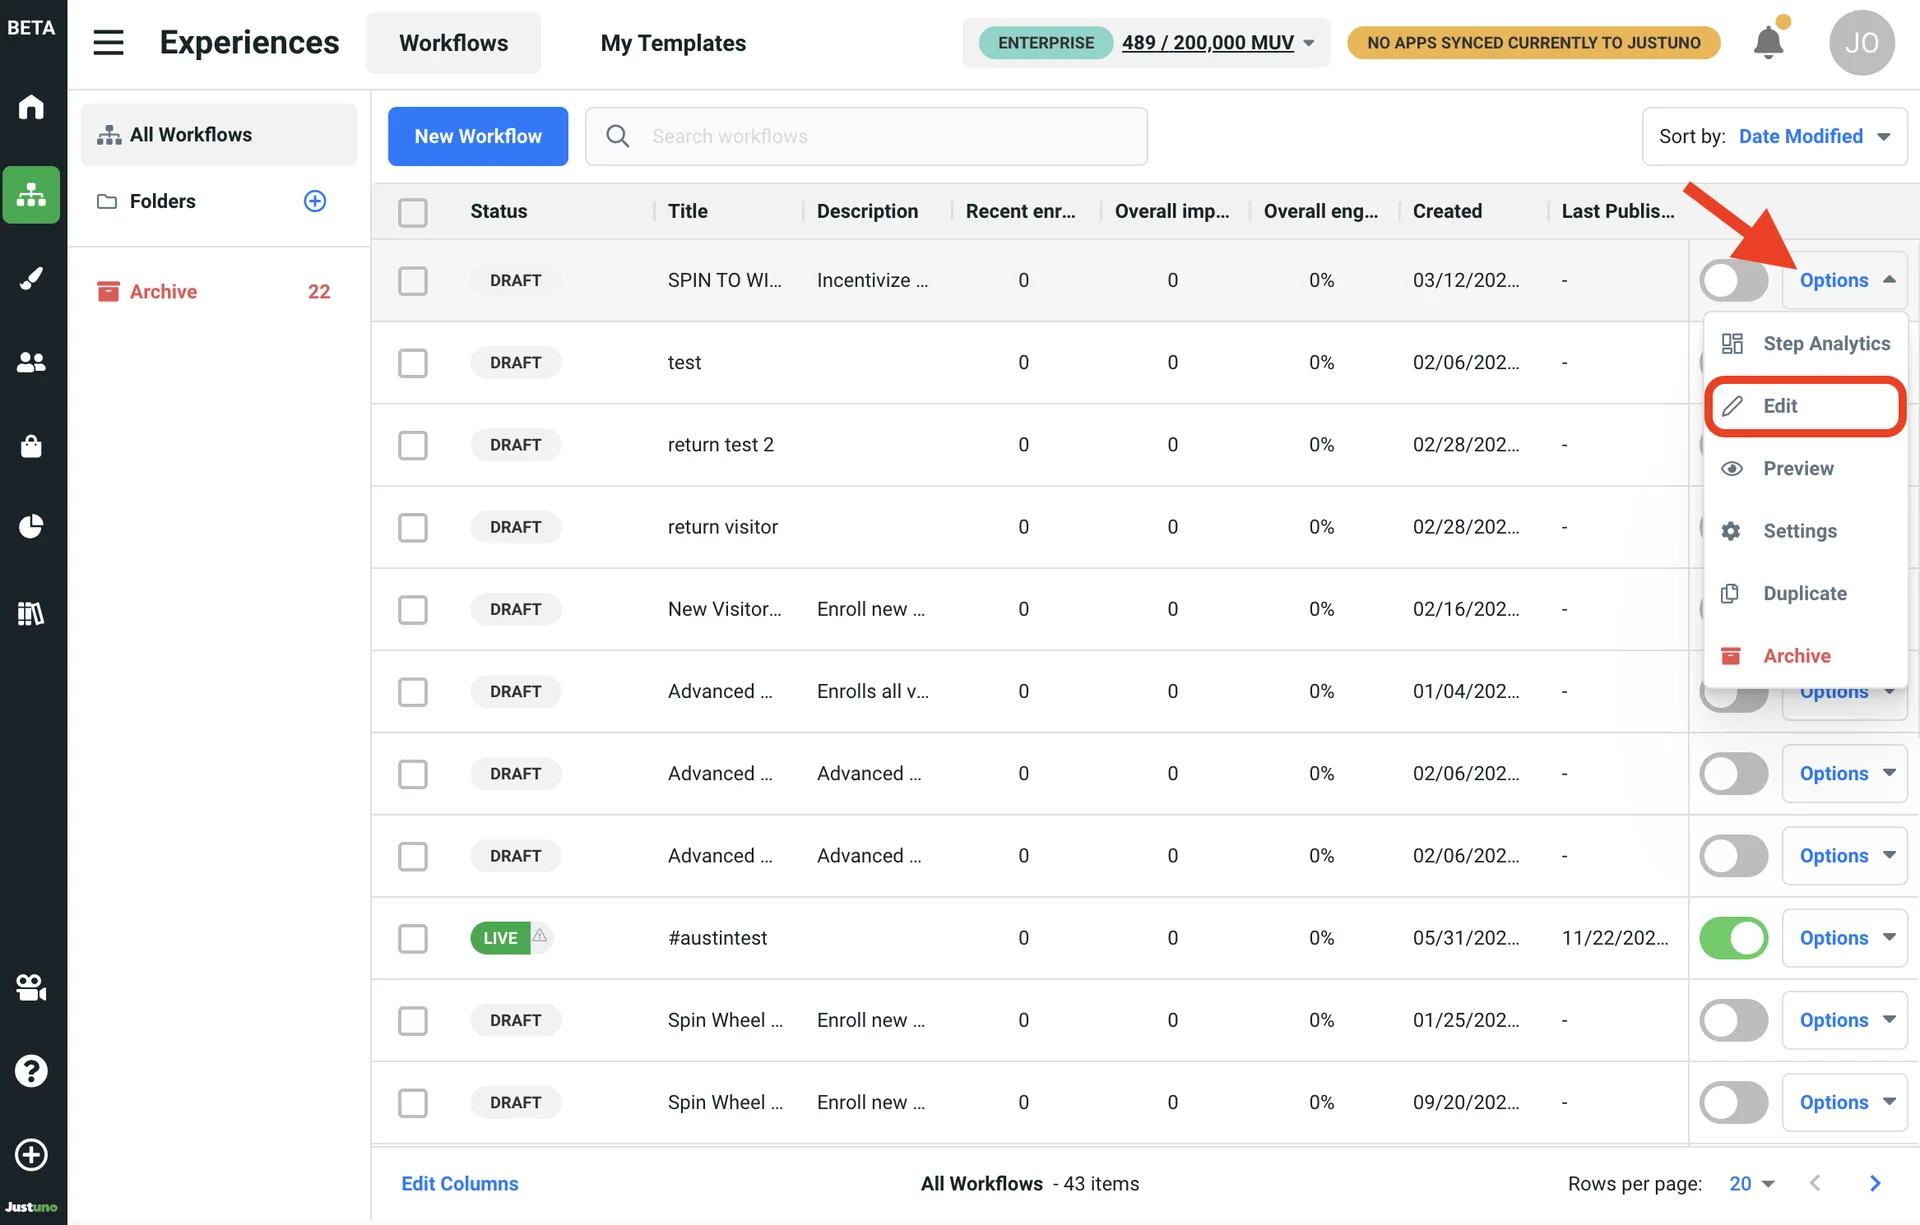This screenshot has height=1225, width=1920.
Task: Choose Archive from Options menu
Action: pos(1806,656)
